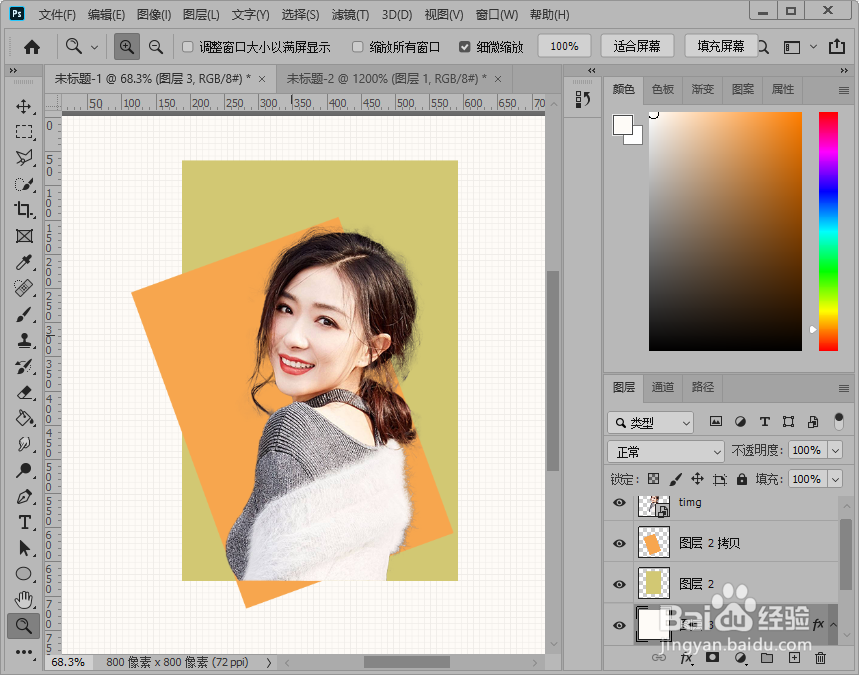859x675 pixels.
Task: Open the 图层(L) menu
Action: [x=201, y=15]
